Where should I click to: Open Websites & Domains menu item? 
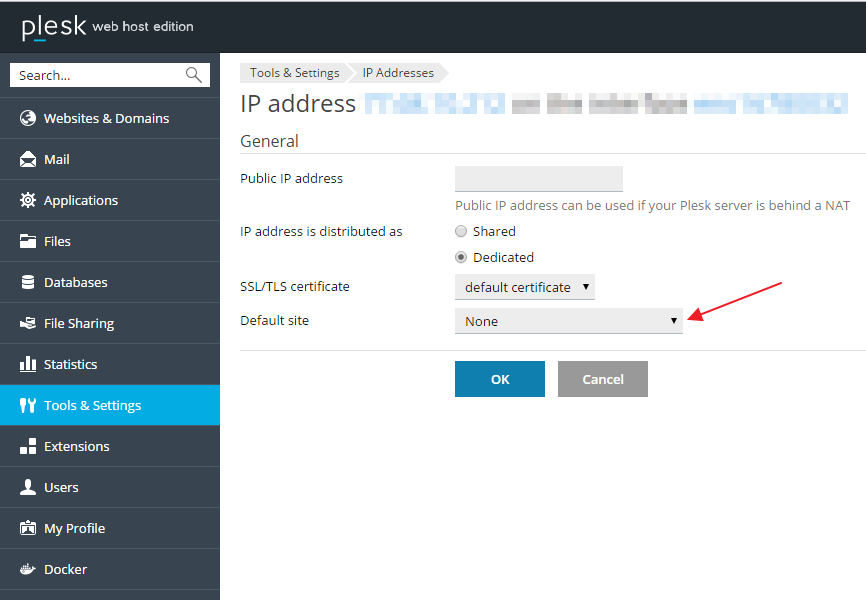pos(110,118)
